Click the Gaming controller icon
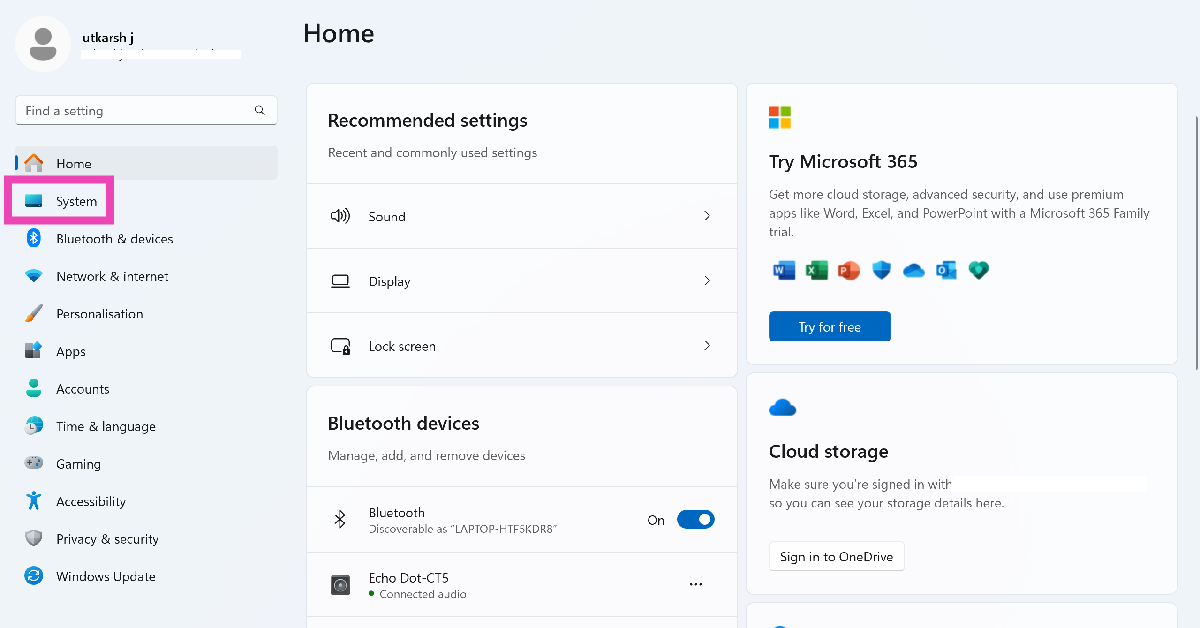This screenshot has height=628, width=1200. [34, 464]
